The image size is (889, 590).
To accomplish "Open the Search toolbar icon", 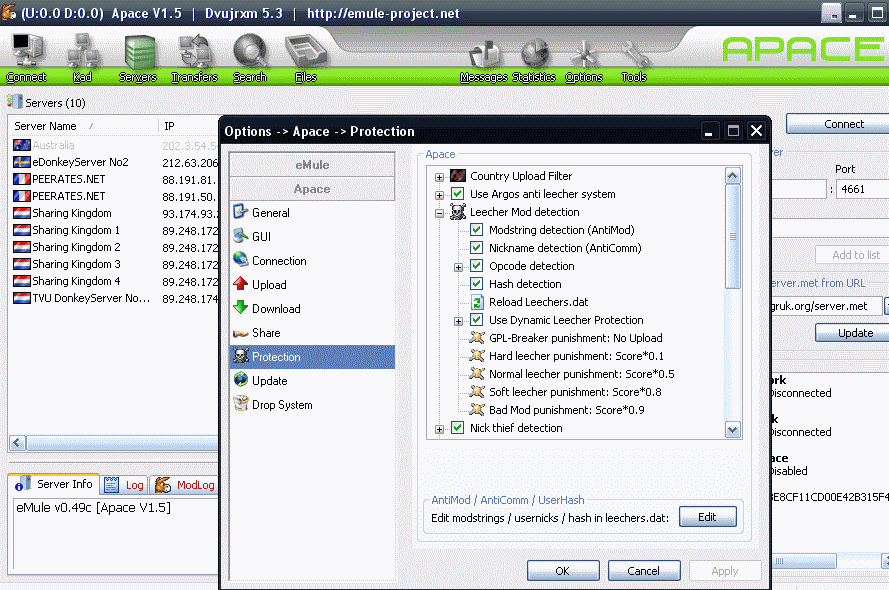I will pos(249,58).
